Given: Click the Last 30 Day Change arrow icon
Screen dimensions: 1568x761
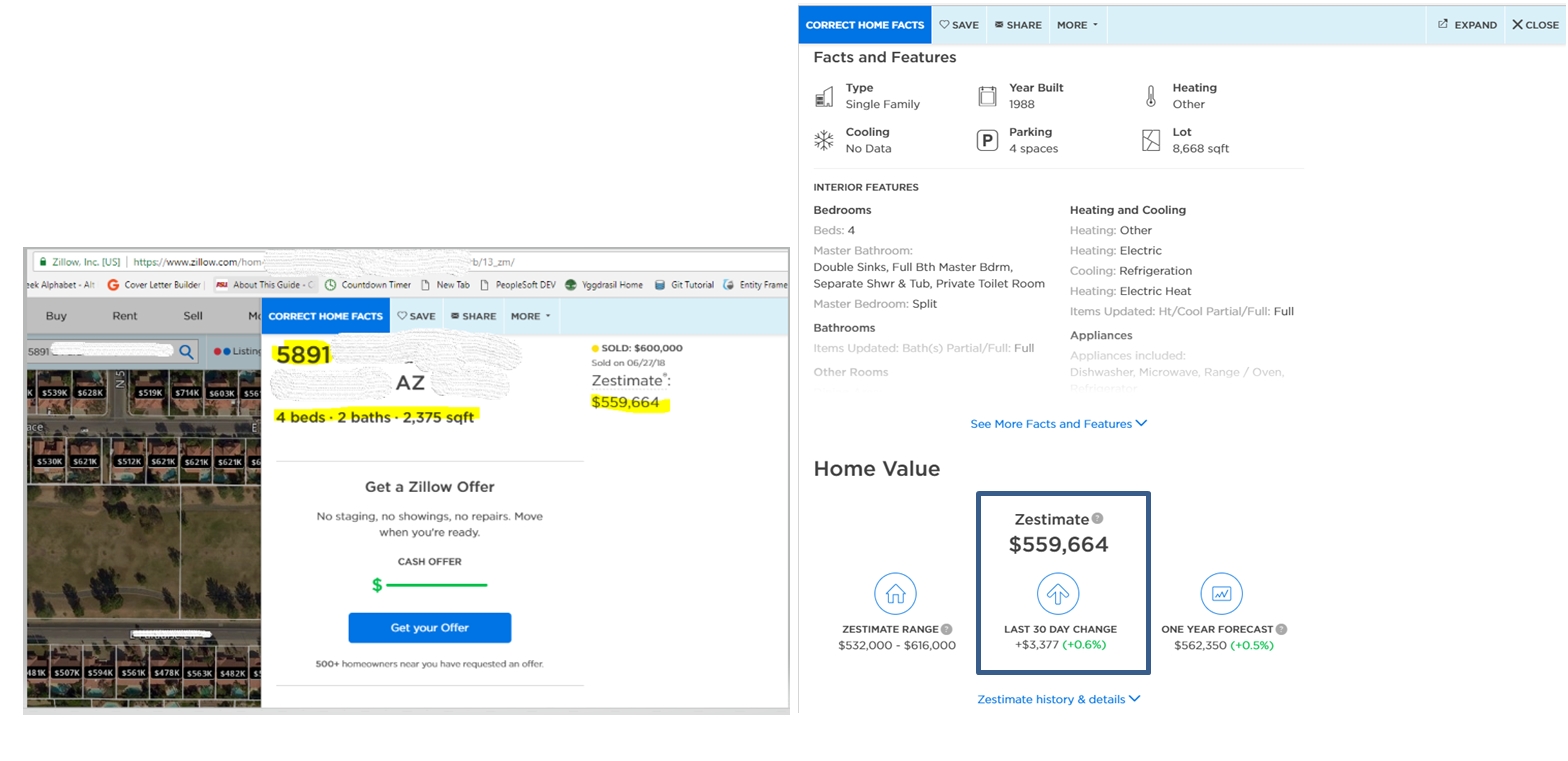Looking at the screenshot, I should point(1058,594).
